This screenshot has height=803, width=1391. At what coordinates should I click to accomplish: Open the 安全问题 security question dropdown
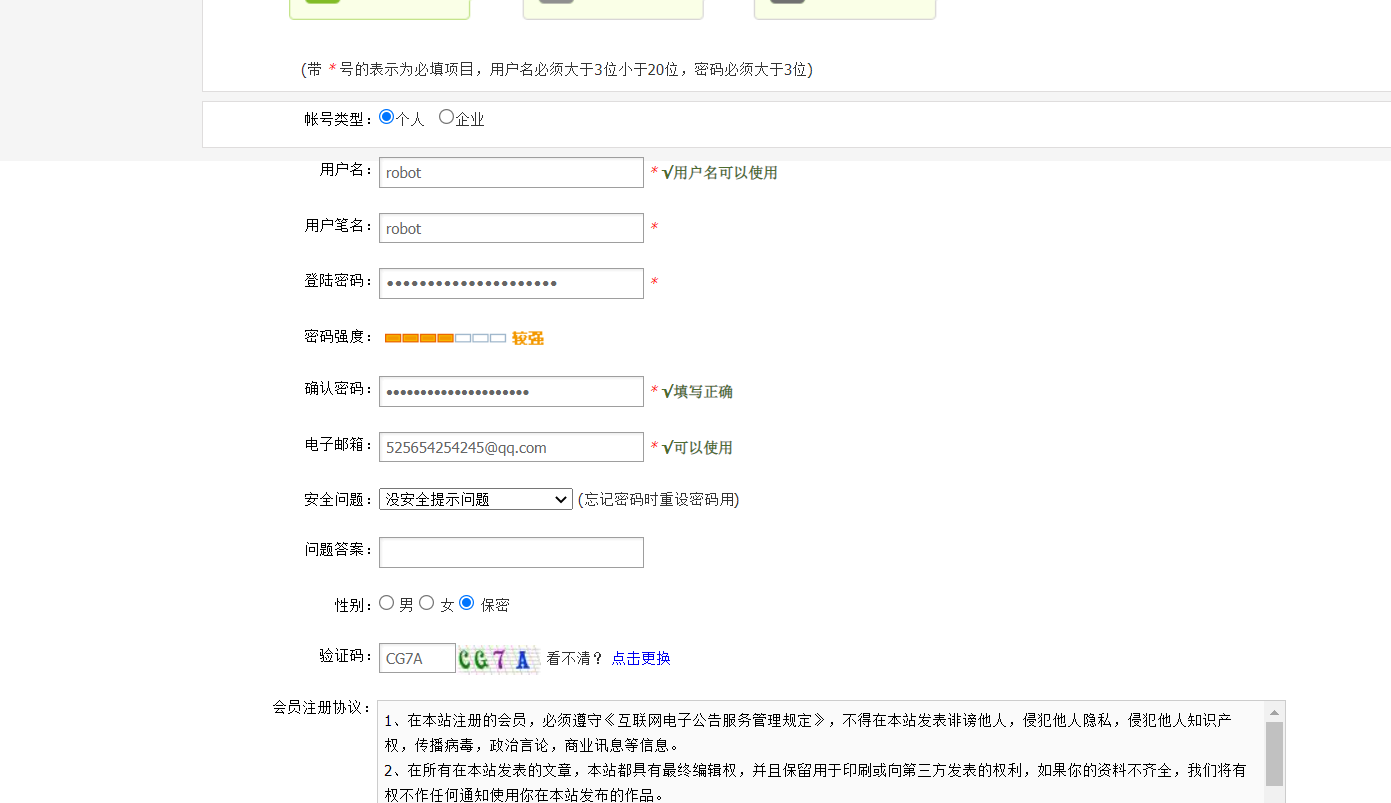475,499
